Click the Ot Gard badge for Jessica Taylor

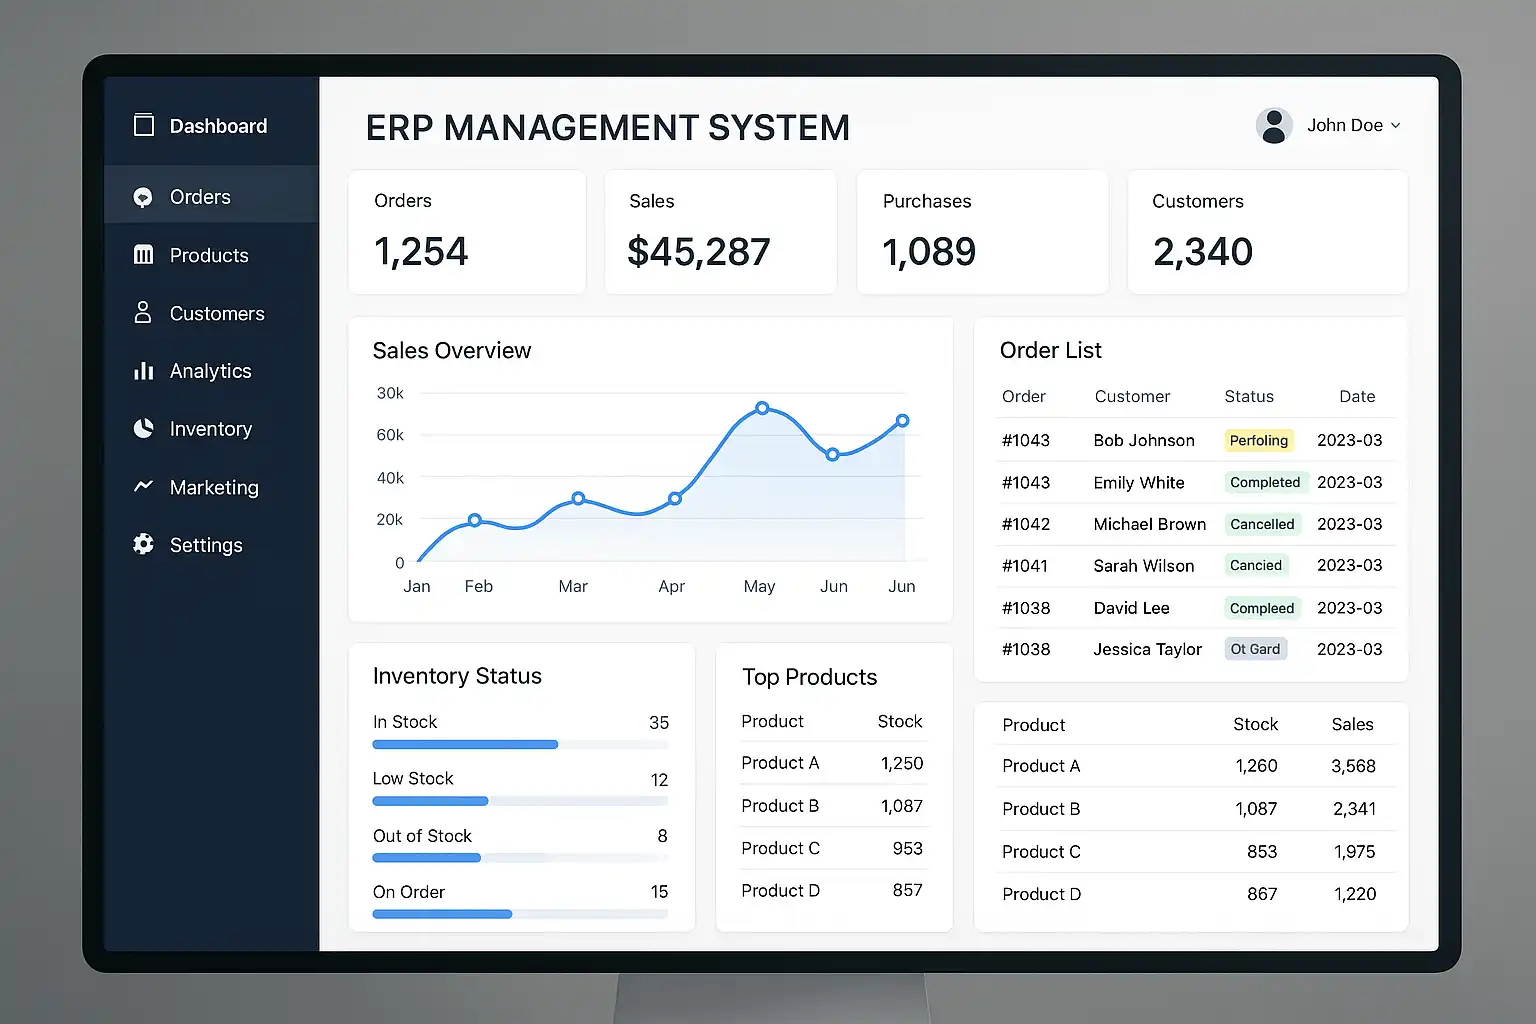[x=1255, y=649]
